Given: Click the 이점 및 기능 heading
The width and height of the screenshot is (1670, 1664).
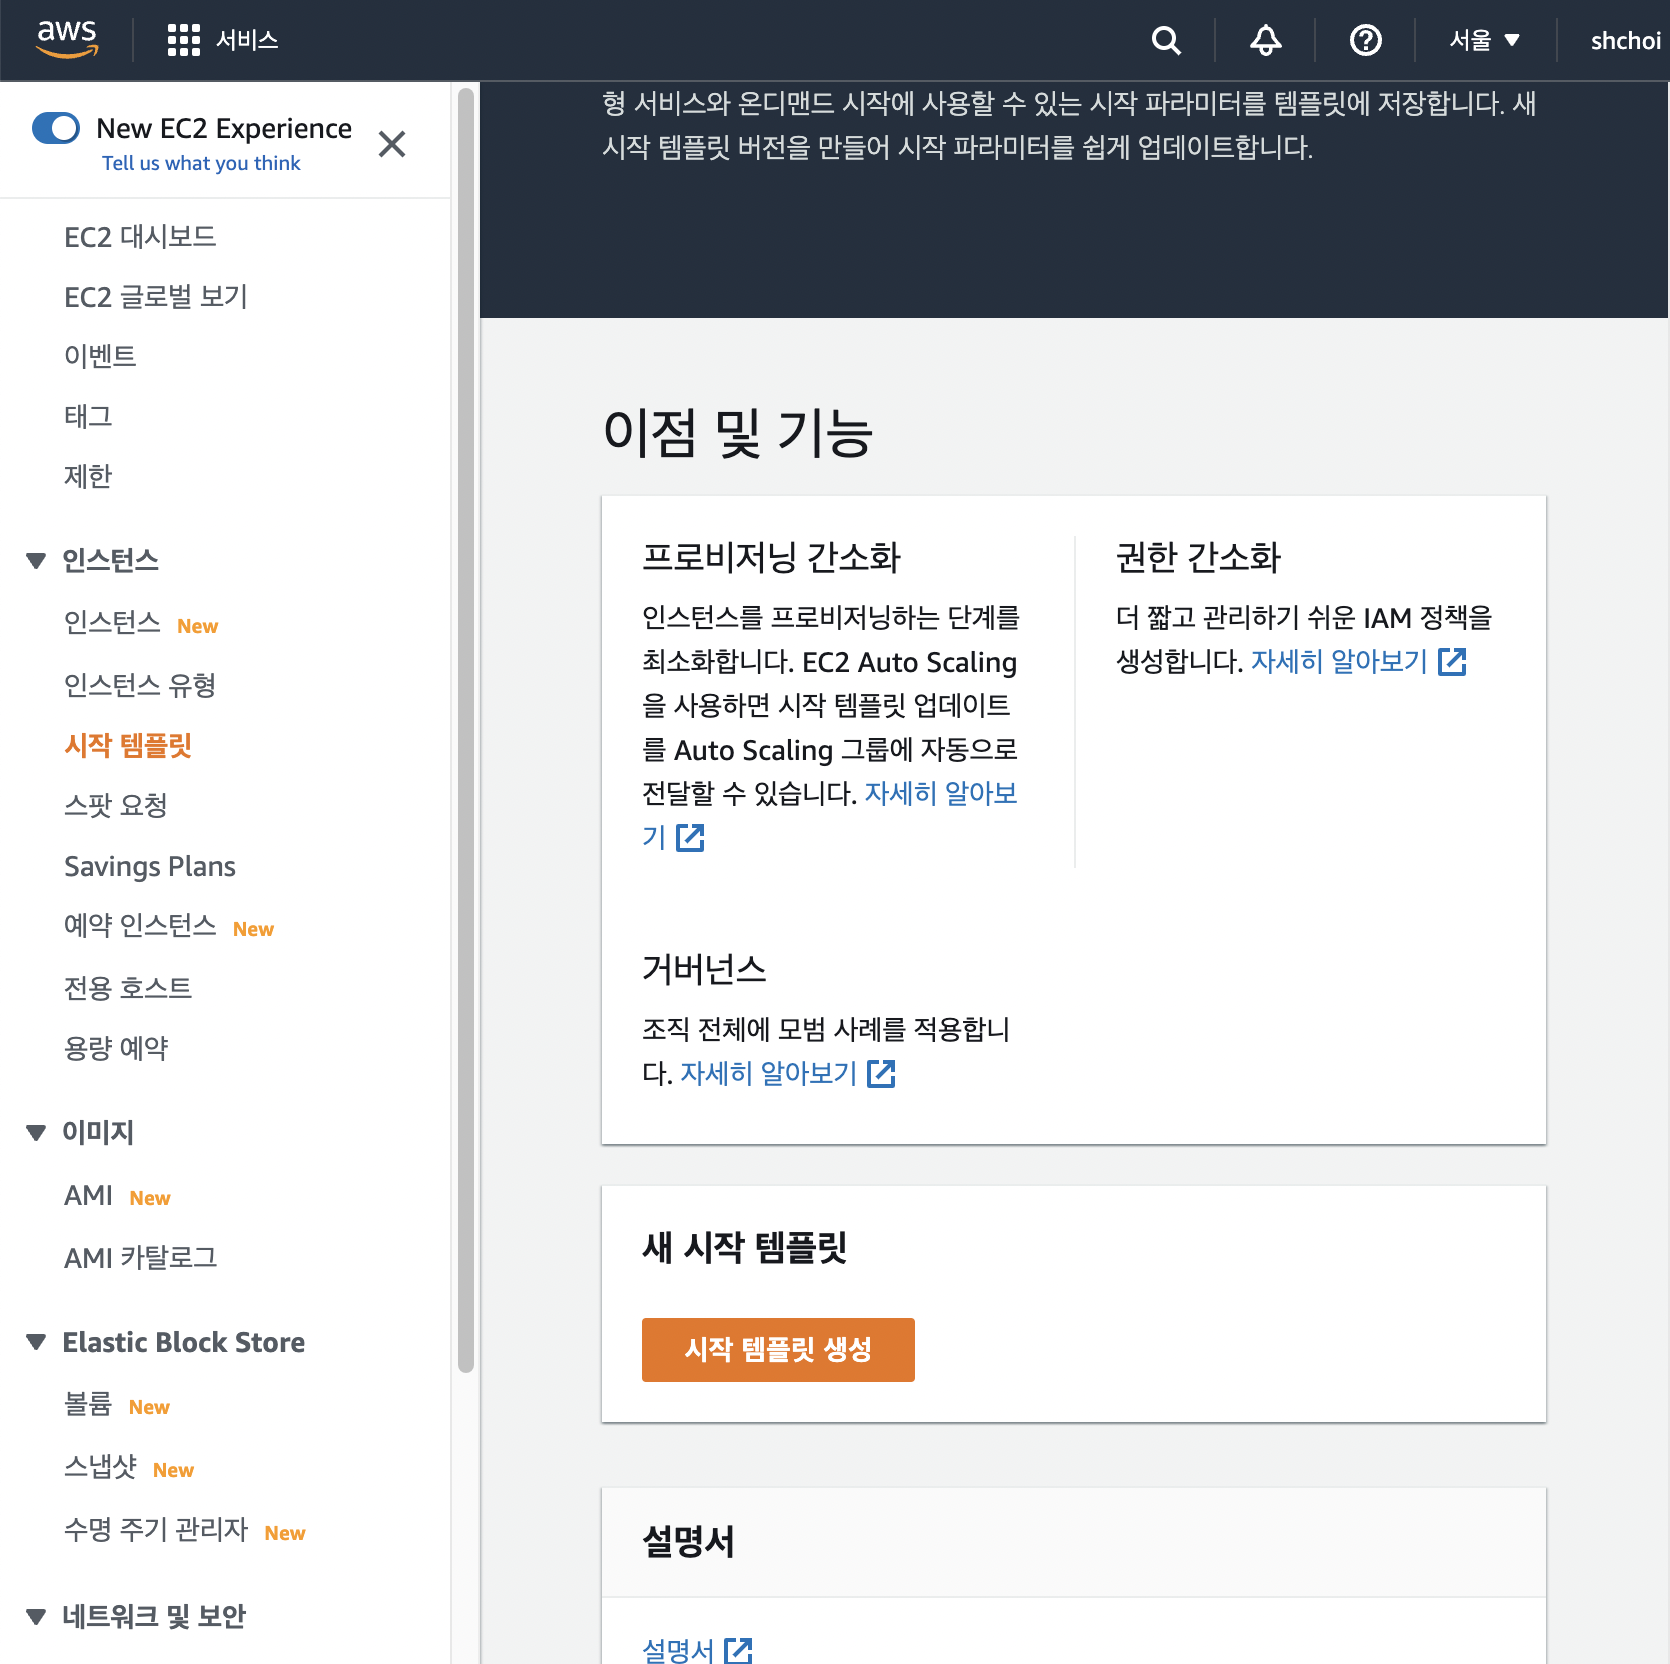Looking at the screenshot, I should pos(738,433).
